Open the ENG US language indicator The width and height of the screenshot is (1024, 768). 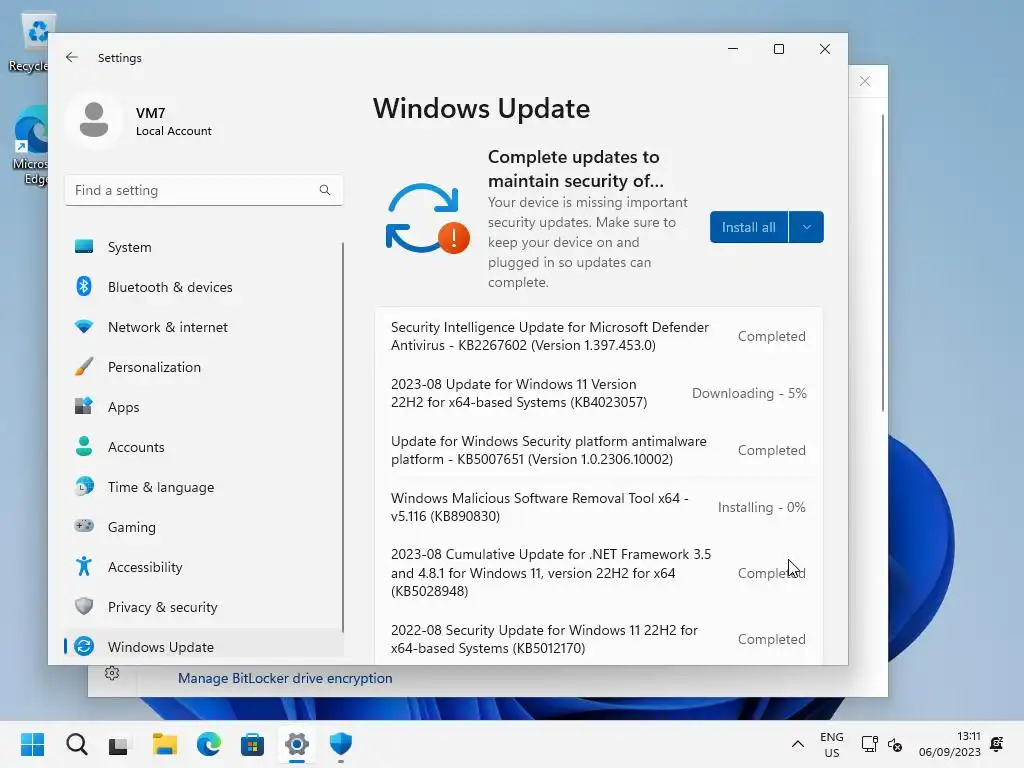(831, 744)
